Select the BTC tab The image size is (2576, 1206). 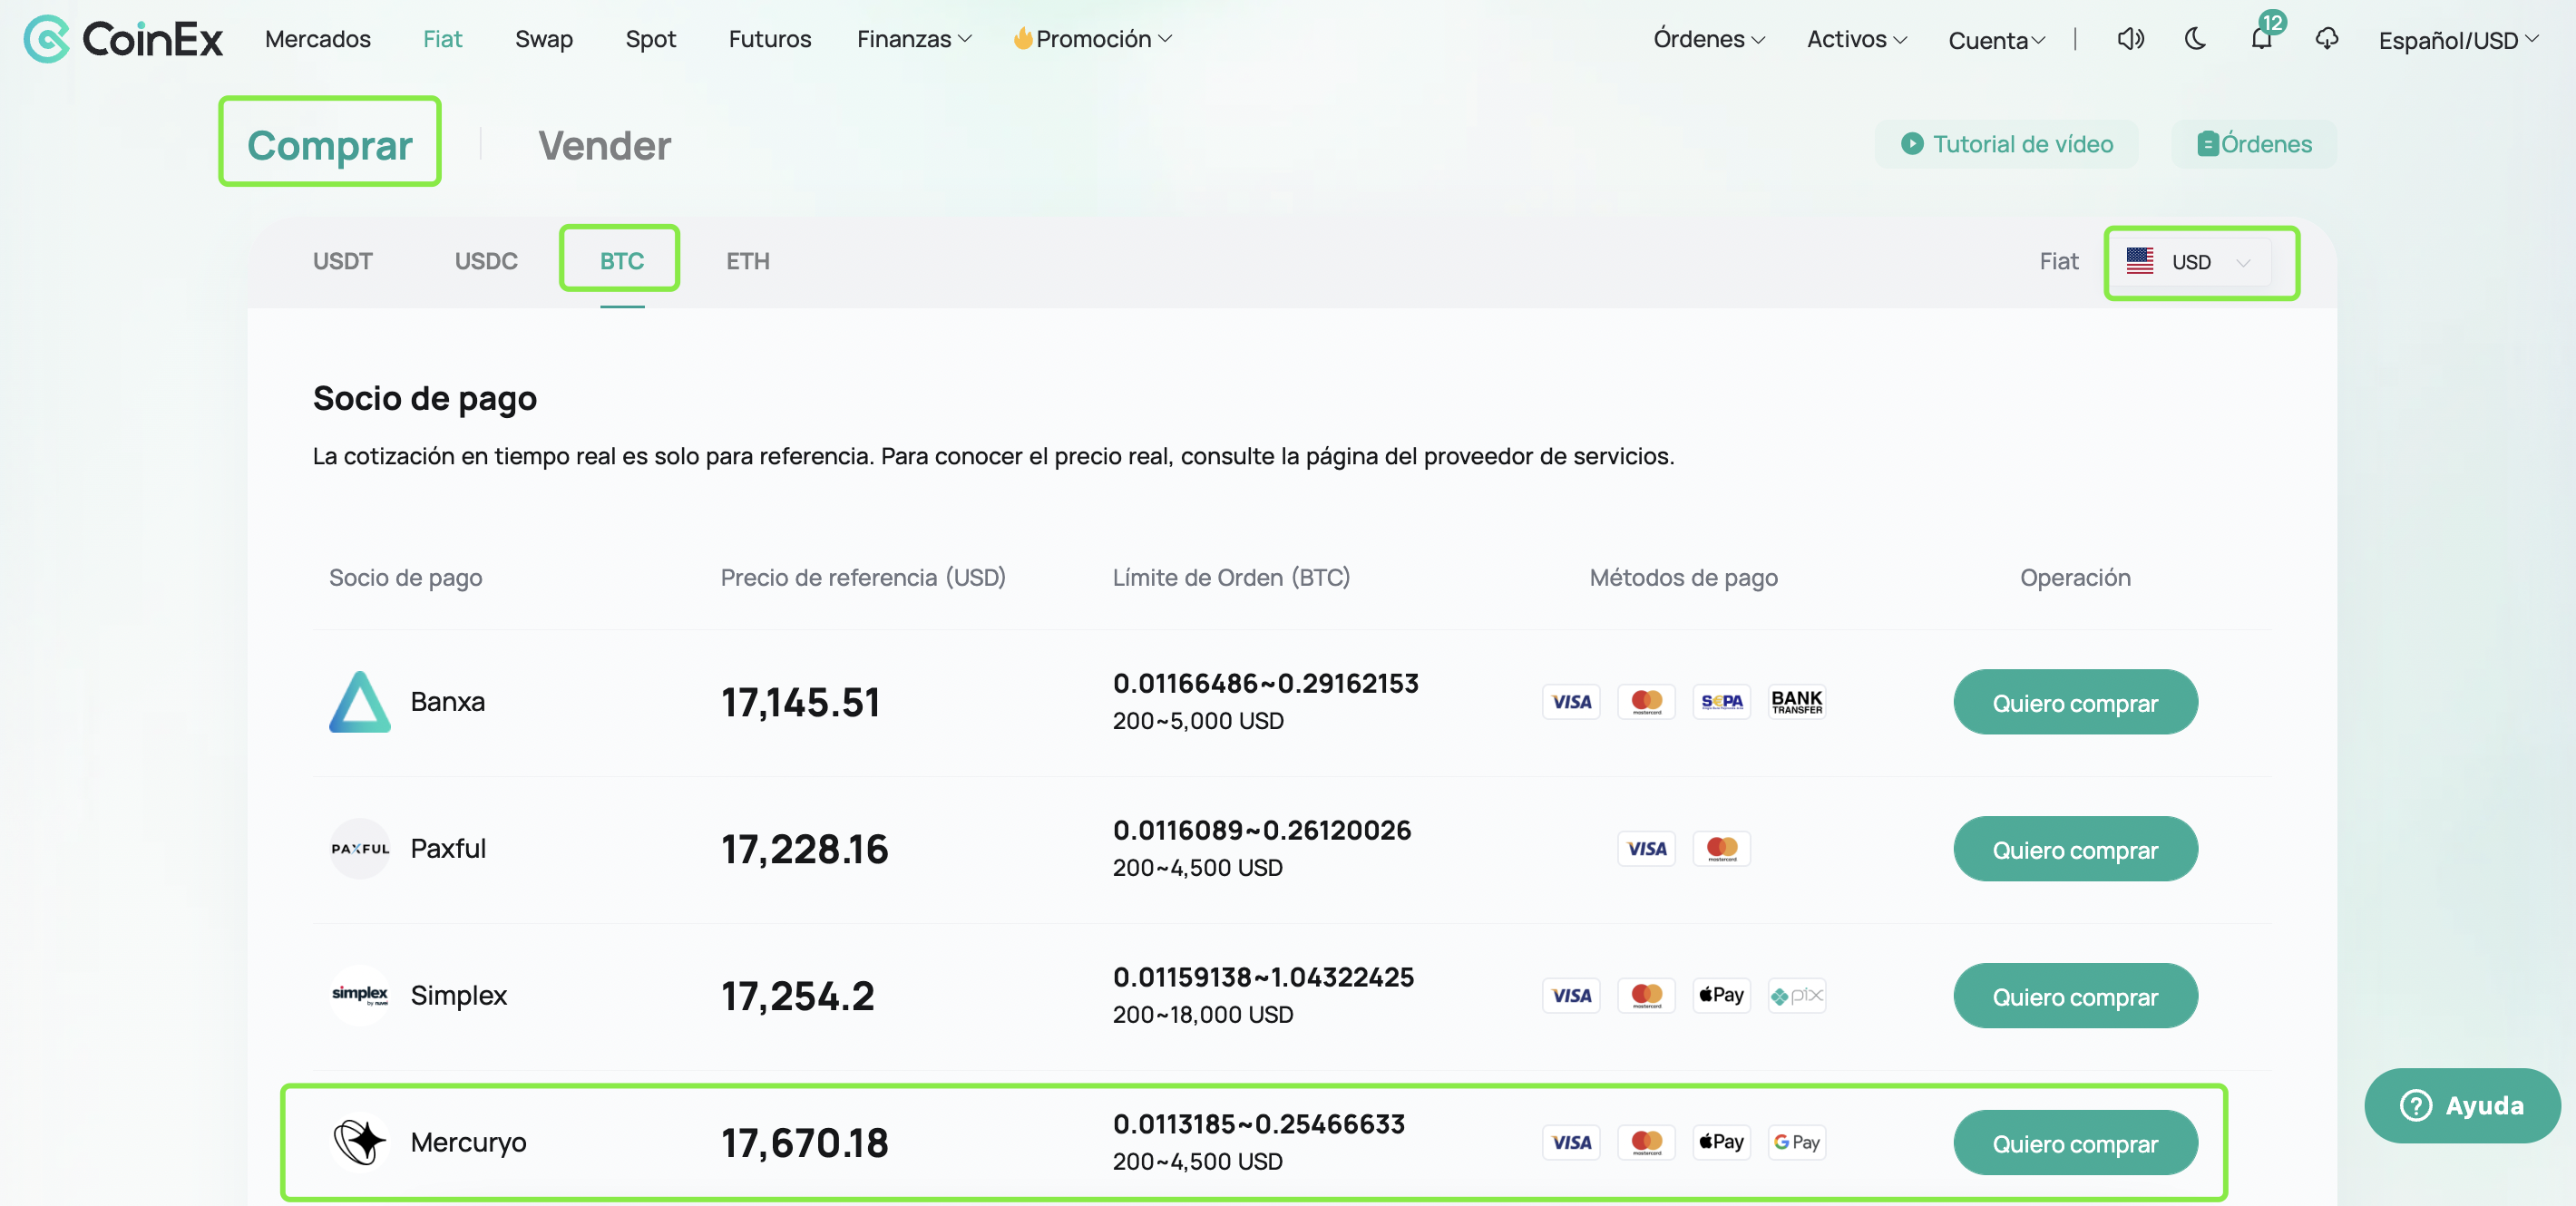tap(622, 261)
